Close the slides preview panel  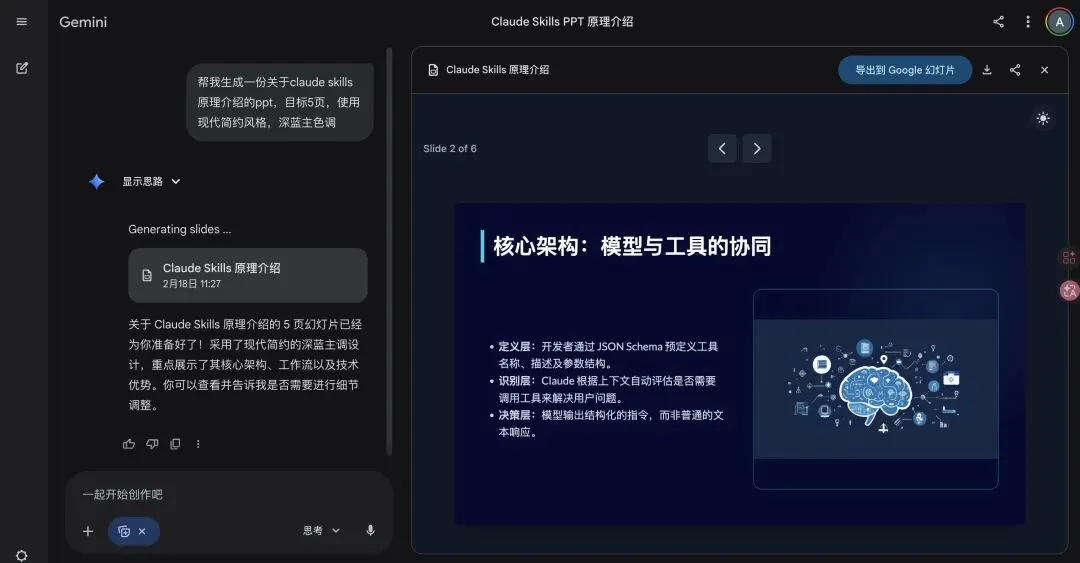(x=1044, y=70)
